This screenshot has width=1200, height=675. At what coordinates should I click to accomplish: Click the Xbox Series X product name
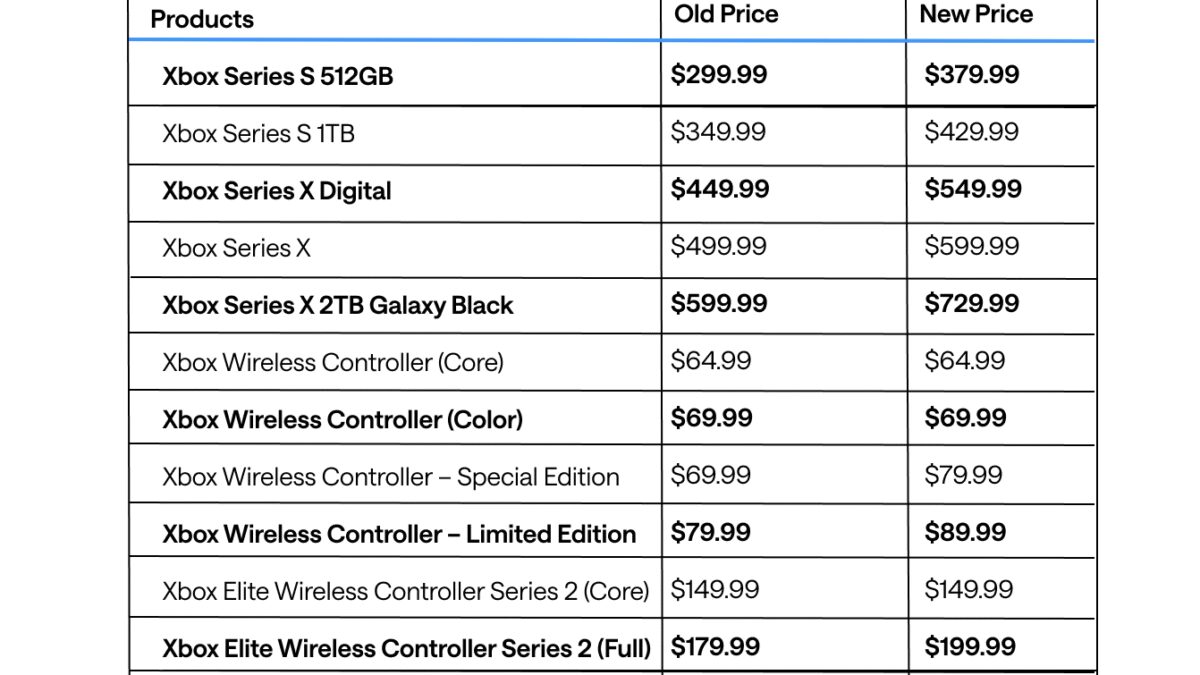point(236,248)
